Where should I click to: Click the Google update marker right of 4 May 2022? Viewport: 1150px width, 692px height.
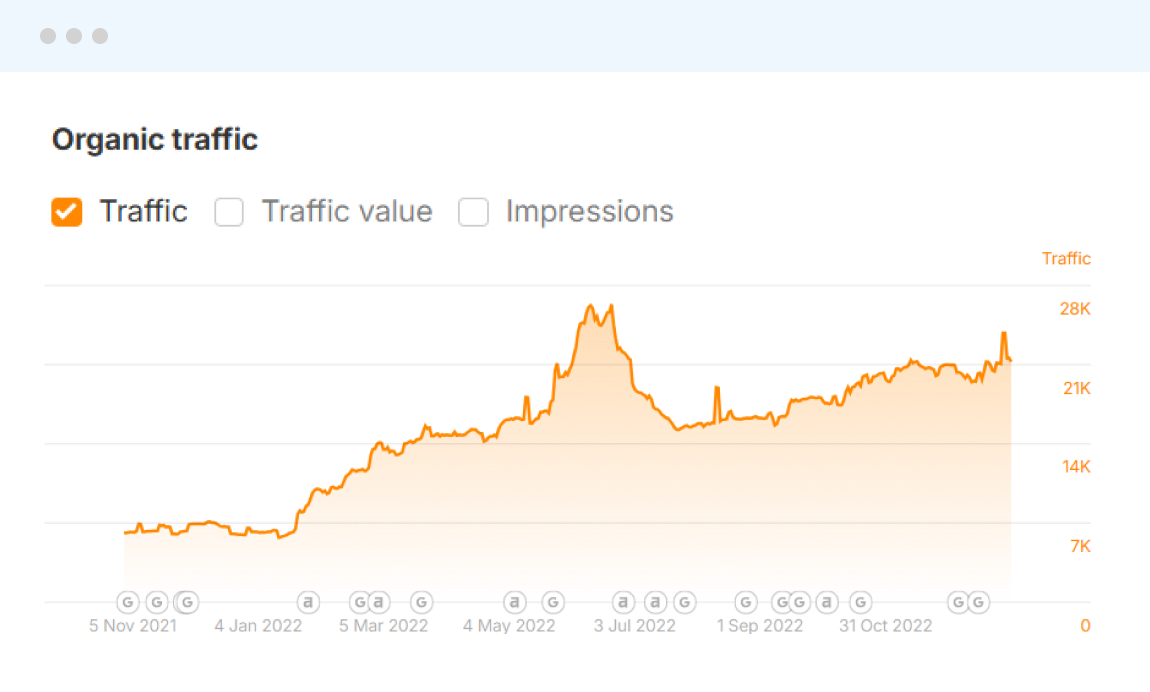point(552,602)
